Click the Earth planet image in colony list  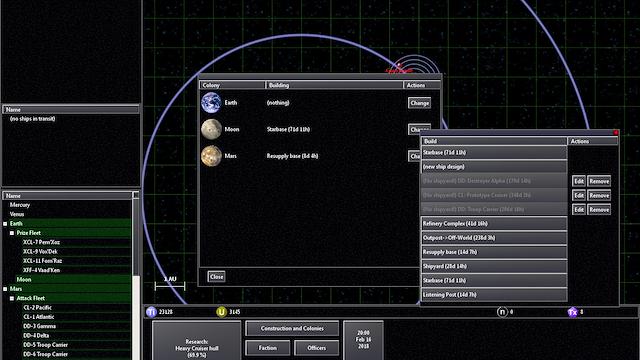coord(211,102)
